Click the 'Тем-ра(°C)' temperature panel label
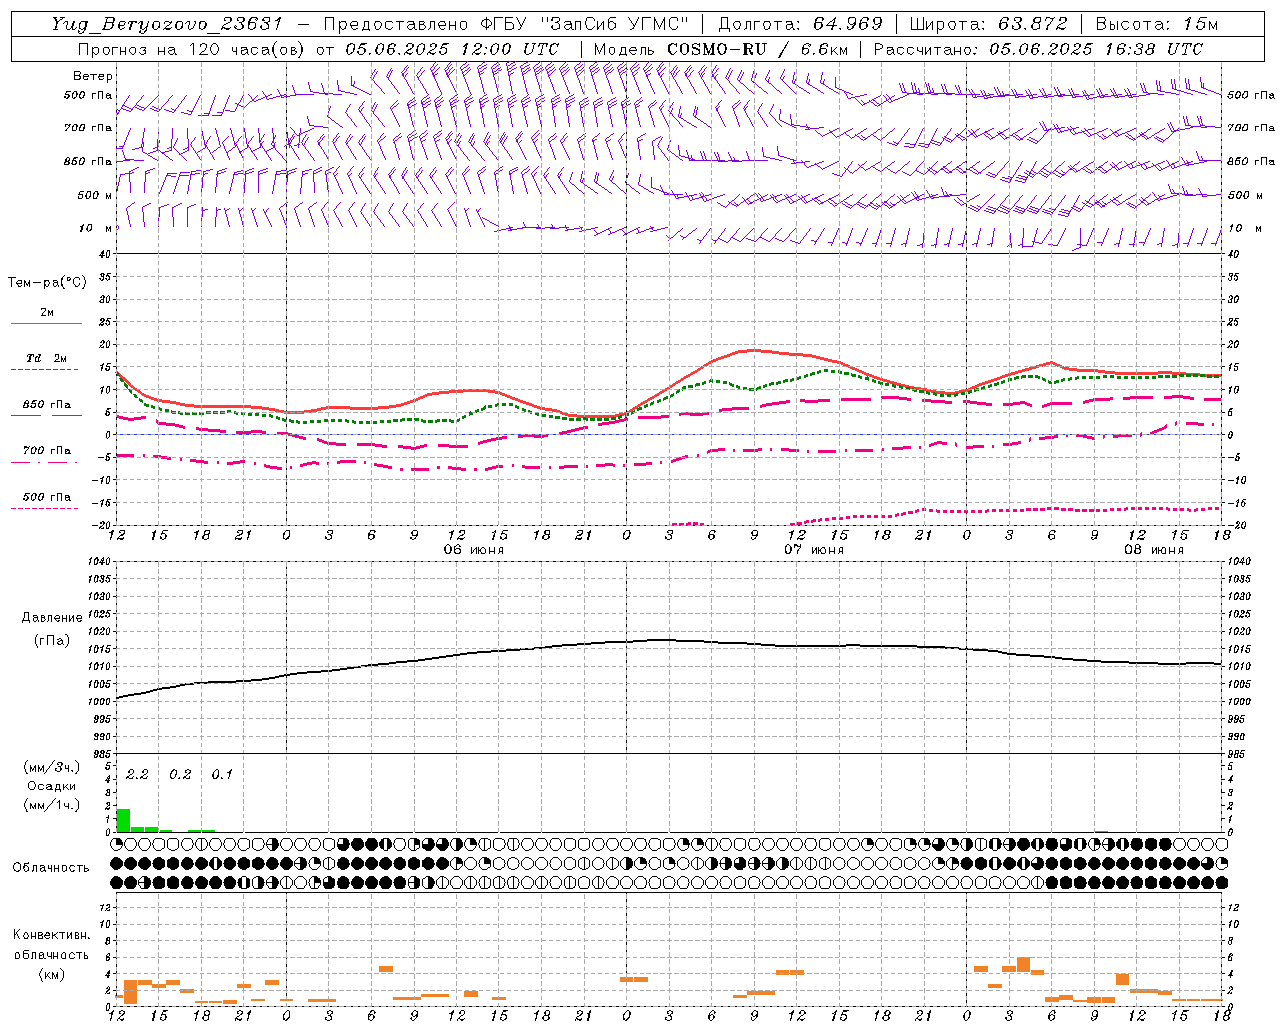Image resolution: width=1280 pixels, height=1024 pixels. tap(47, 283)
